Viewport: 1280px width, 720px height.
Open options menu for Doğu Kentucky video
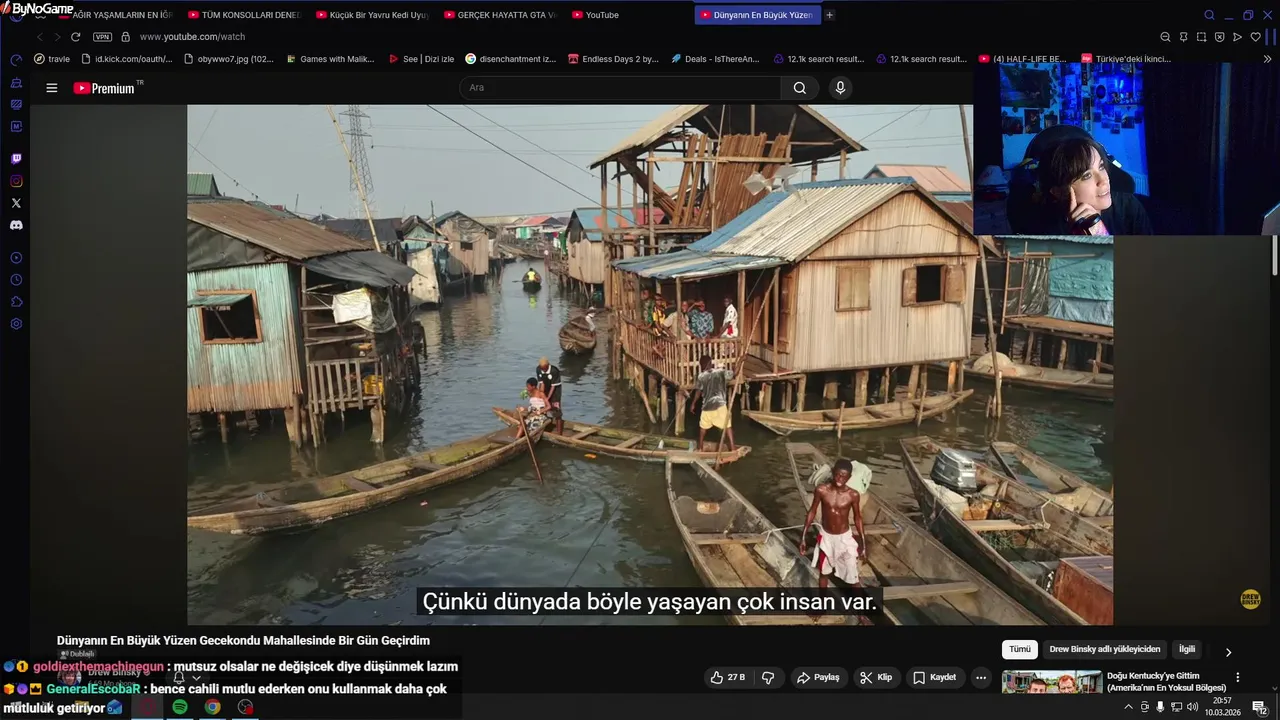[x=1238, y=677]
